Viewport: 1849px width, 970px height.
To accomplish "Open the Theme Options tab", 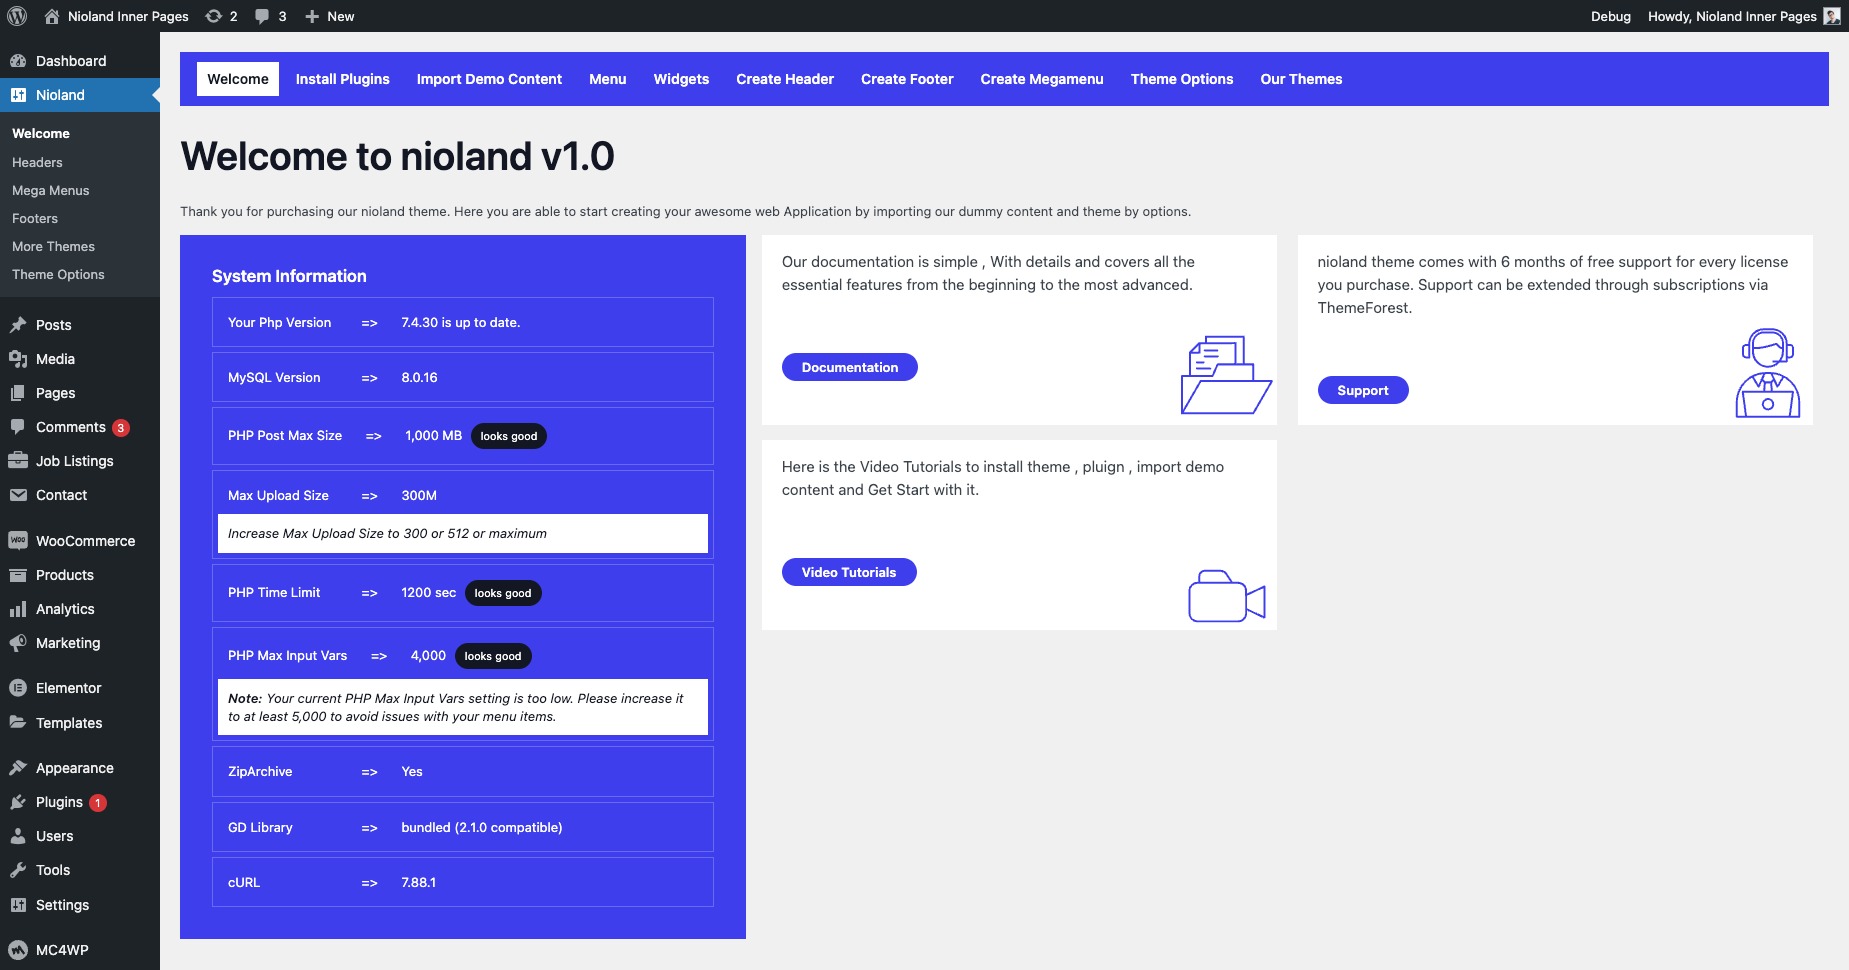I will (1181, 79).
